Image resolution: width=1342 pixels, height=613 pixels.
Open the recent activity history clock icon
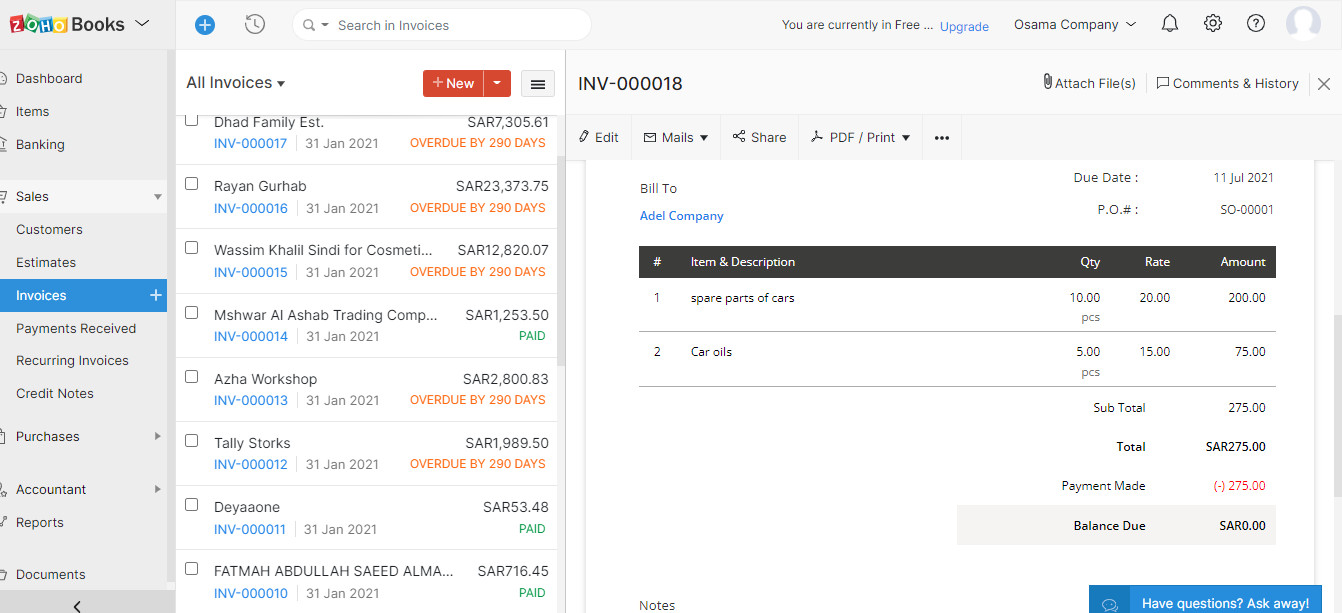pyautogui.click(x=255, y=25)
